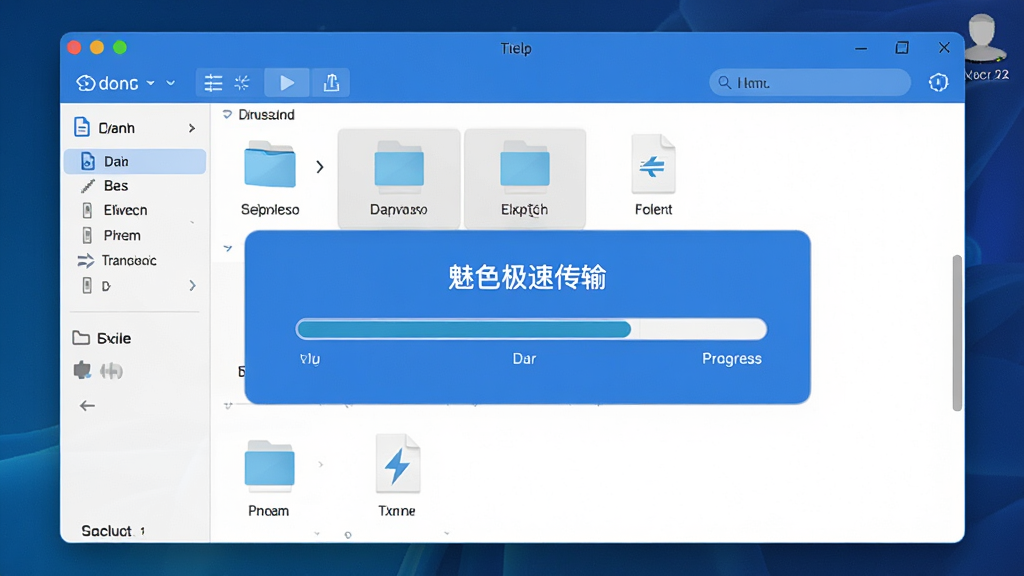
Task: Click the Dar label in dialog
Action: (524, 359)
